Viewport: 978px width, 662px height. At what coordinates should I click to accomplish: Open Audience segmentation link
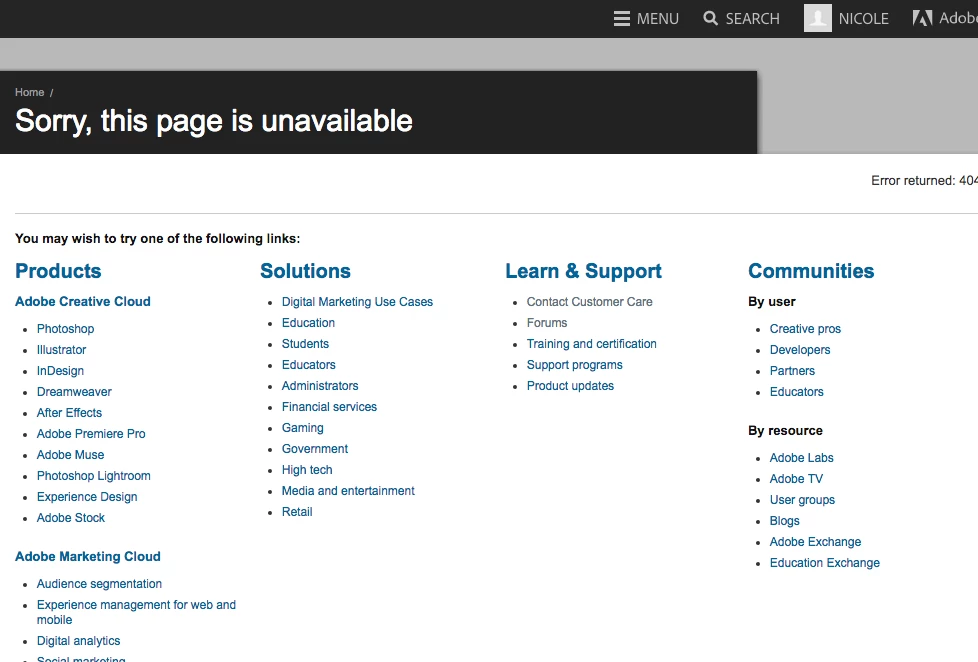[99, 584]
